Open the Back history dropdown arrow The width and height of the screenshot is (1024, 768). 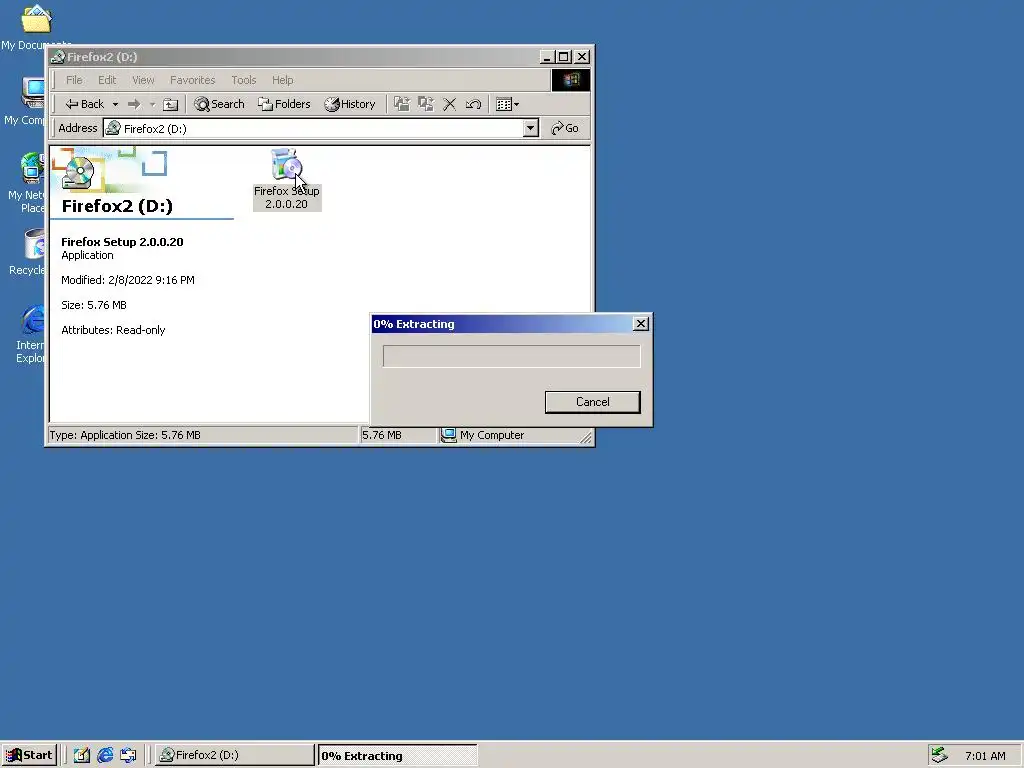point(115,104)
